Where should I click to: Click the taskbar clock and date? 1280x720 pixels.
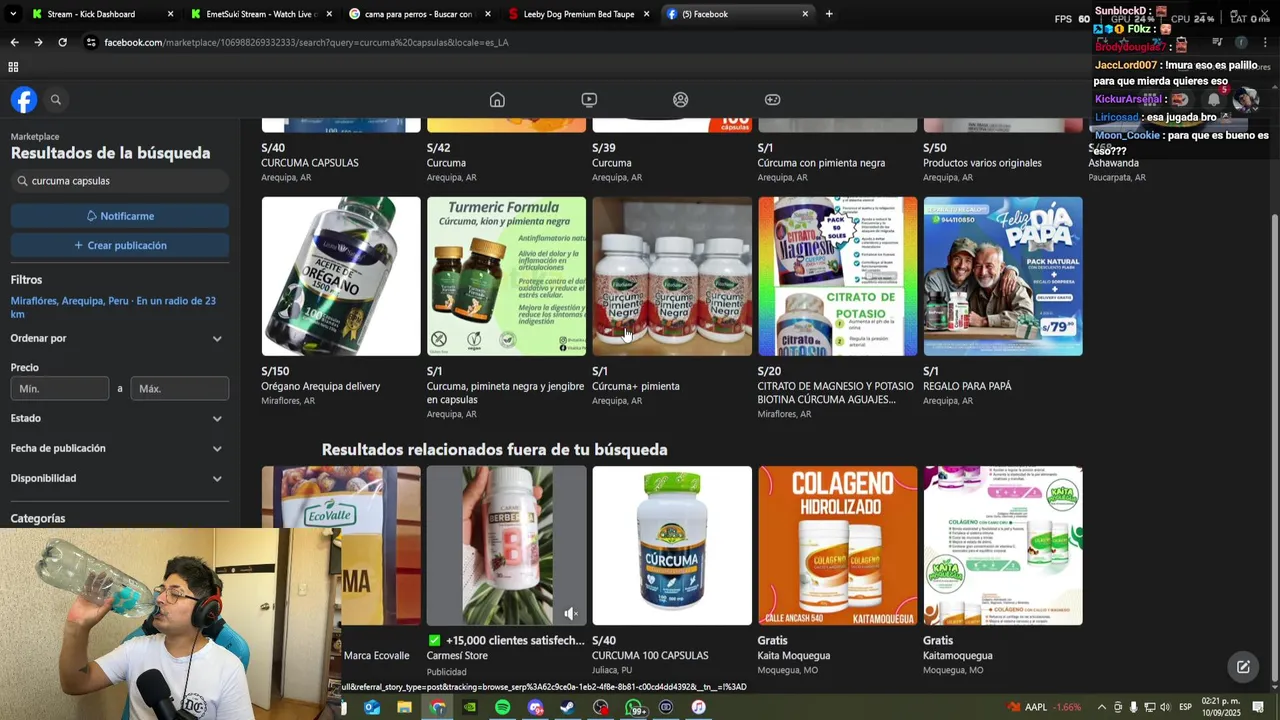coord(1221,707)
